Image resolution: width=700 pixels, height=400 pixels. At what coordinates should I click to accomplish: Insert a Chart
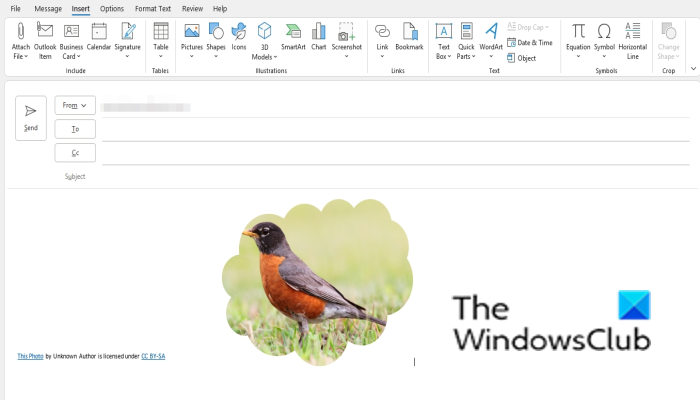pos(319,37)
